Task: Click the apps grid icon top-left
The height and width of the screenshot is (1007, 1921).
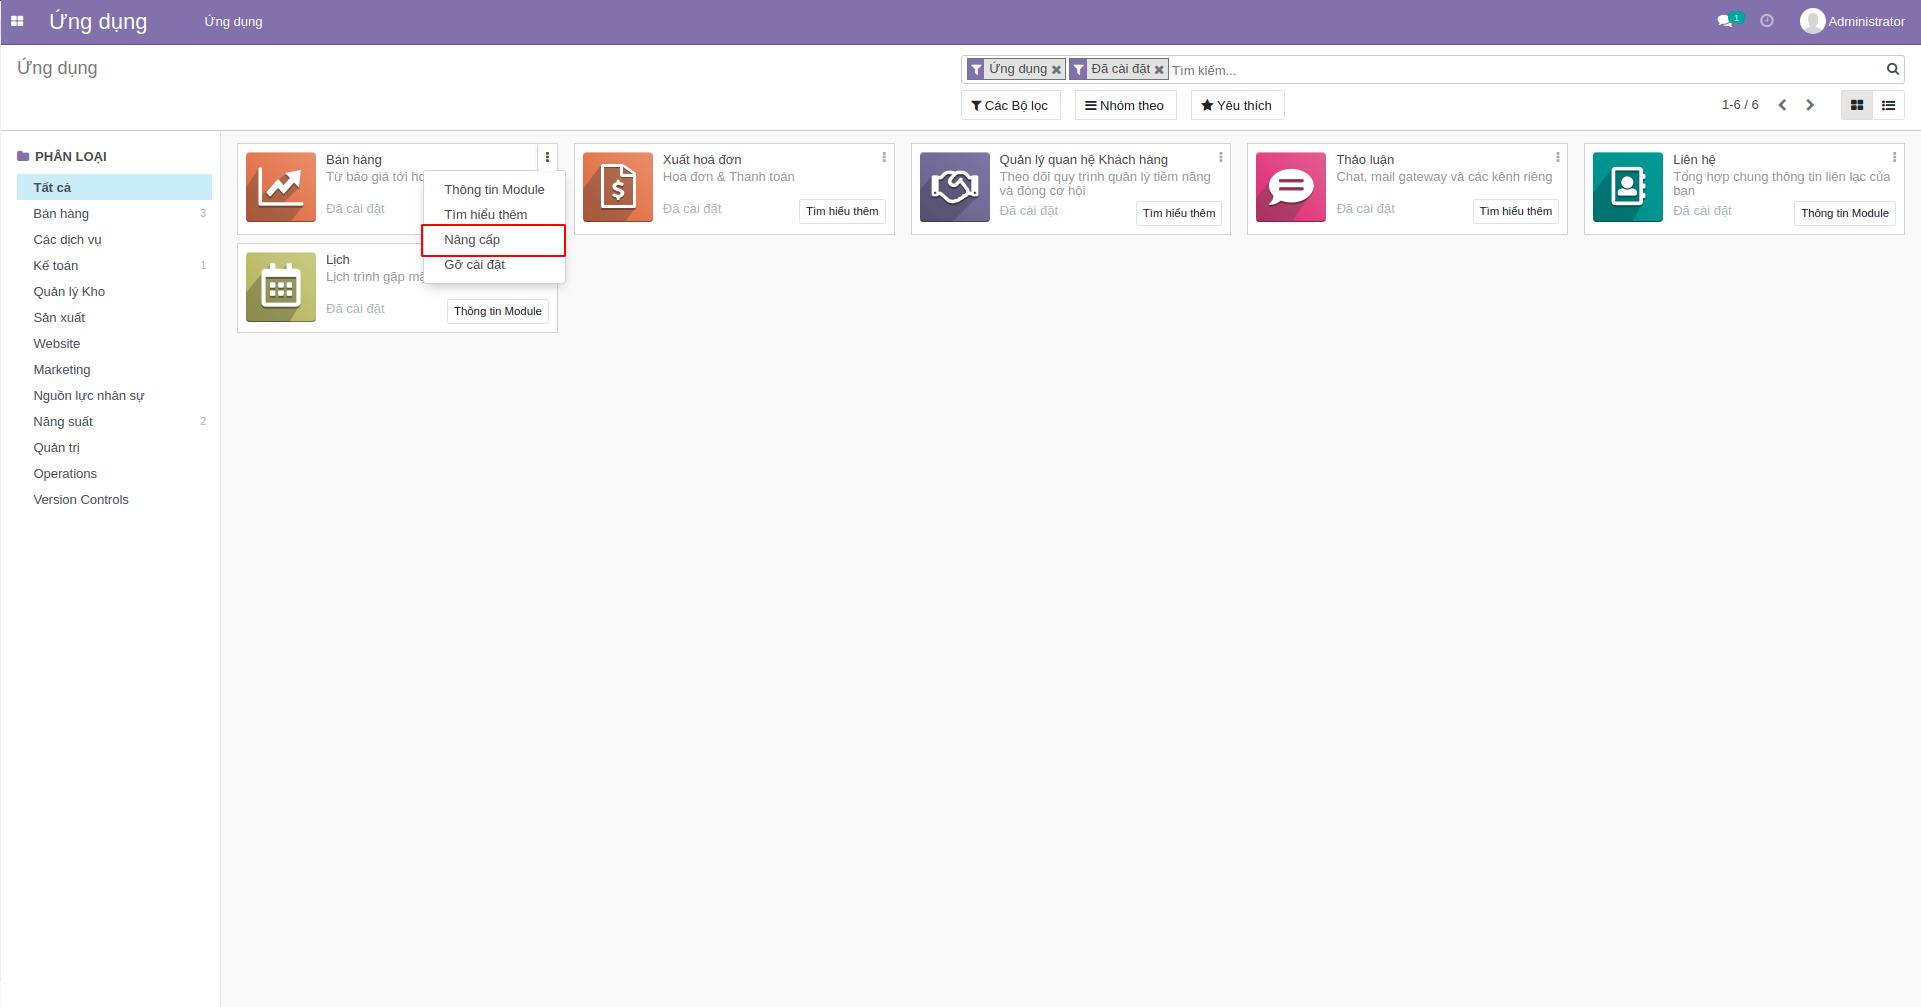Action: pyautogui.click(x=17, y=20)
